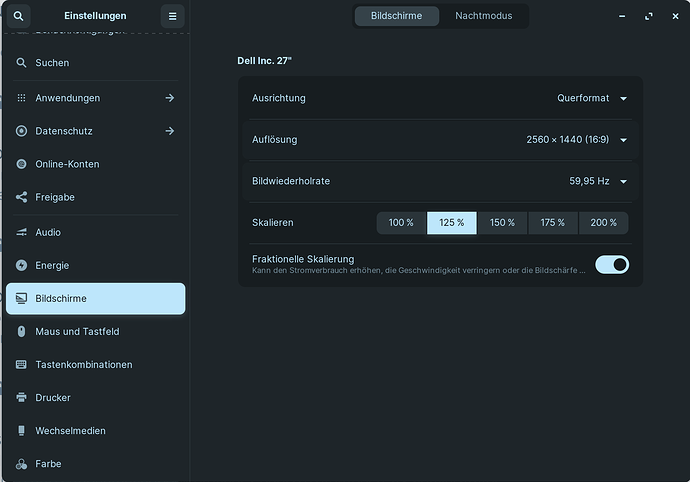This screenshot has width=690, height=482.
Task: Click the Freigabe share icon
Action: 21,197
